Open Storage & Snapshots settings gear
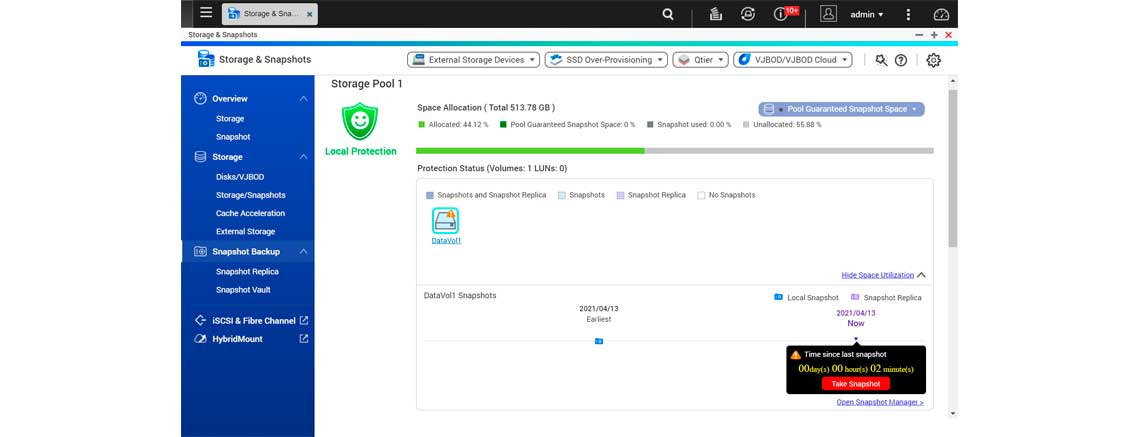The image size is (1140, 437). [933, 60]
